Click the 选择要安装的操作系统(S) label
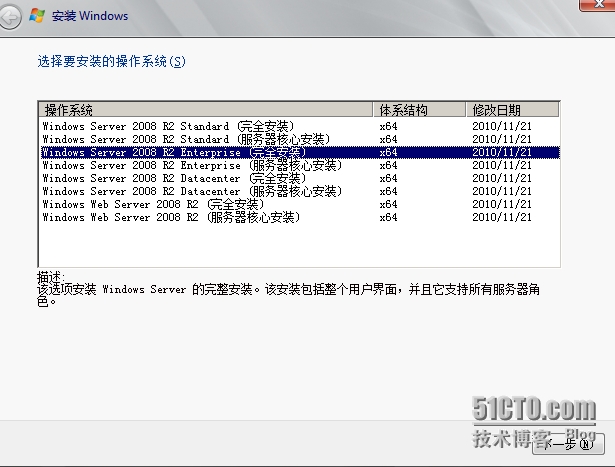The image size is (615, 467). coord(111,62)
